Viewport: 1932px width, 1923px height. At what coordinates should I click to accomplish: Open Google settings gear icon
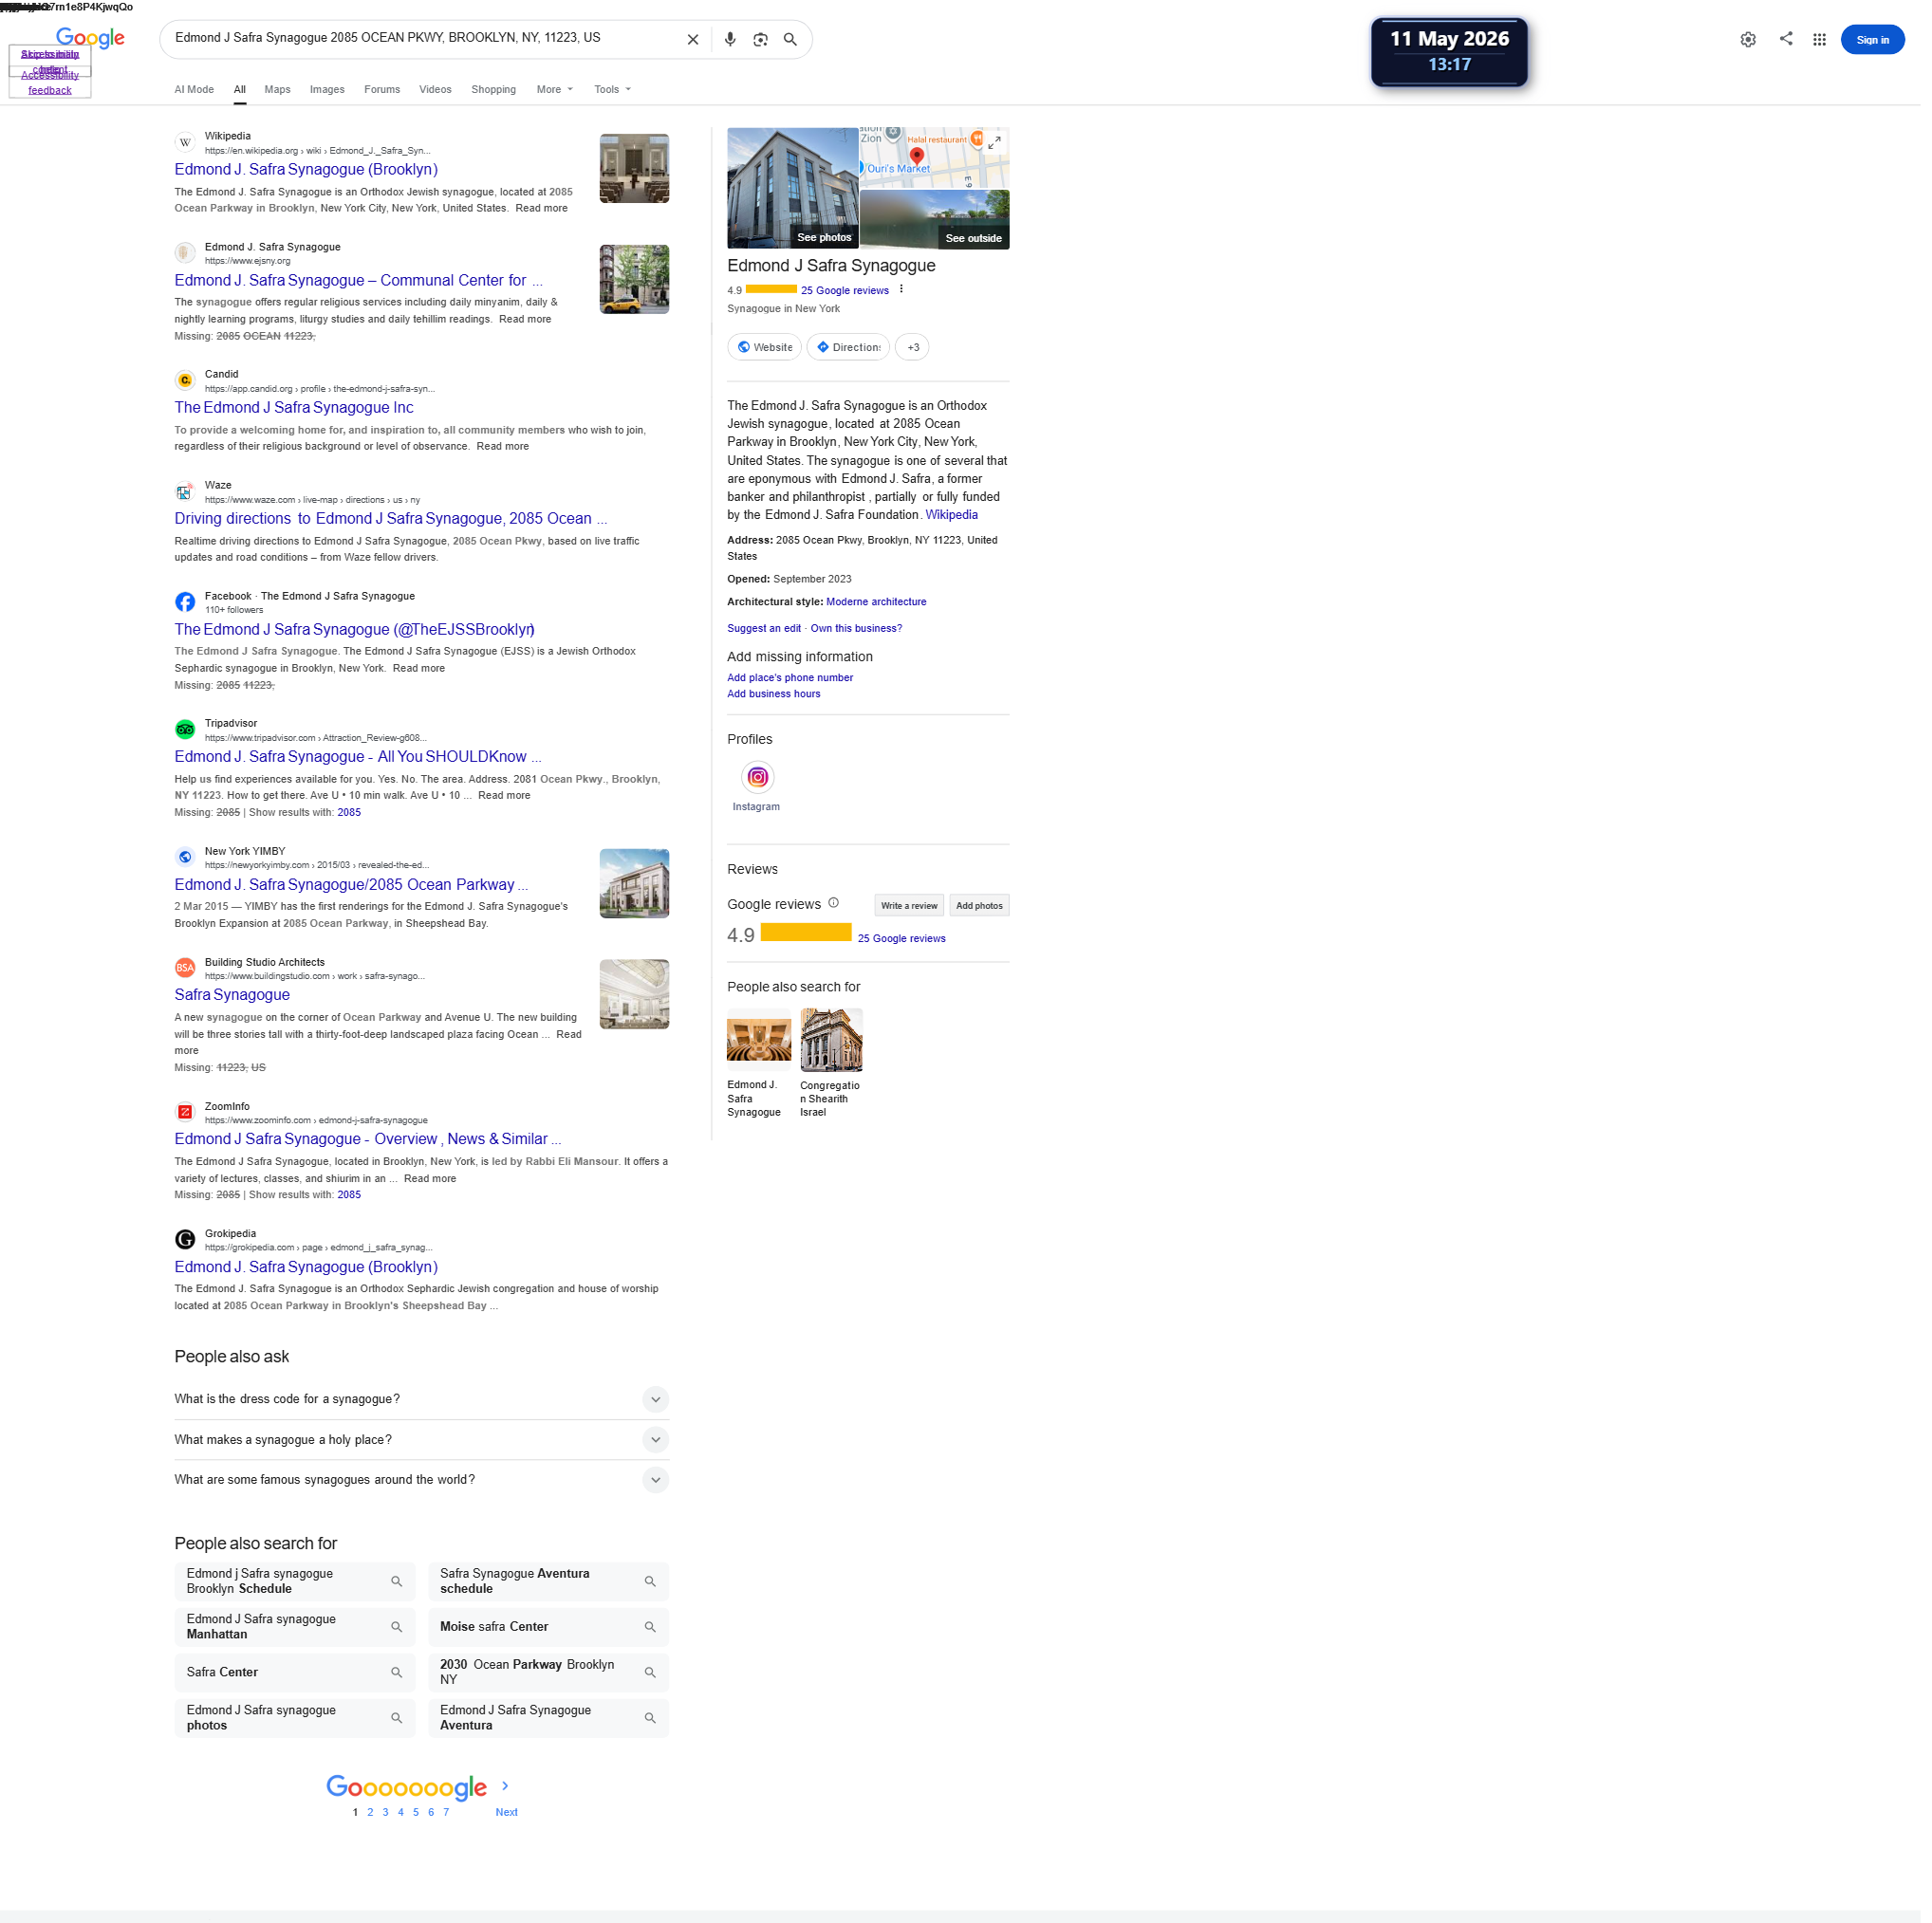pyautogui.click(x=1757, y=40)
